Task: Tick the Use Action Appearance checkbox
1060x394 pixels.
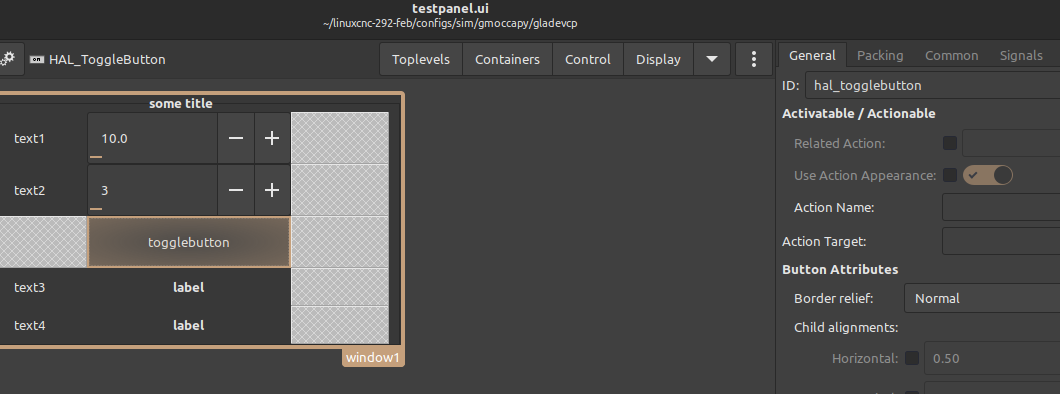Action: [950, 176]
